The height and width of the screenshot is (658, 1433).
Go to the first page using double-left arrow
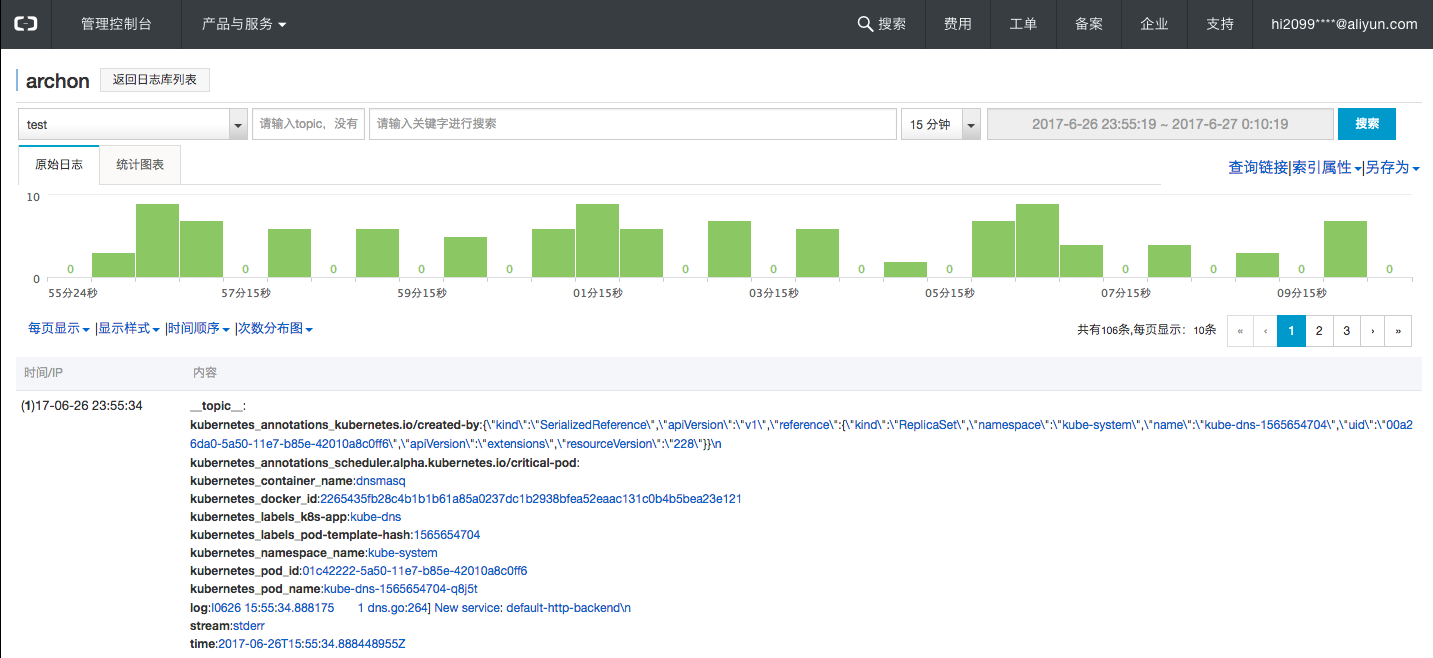pos(1240,330)
